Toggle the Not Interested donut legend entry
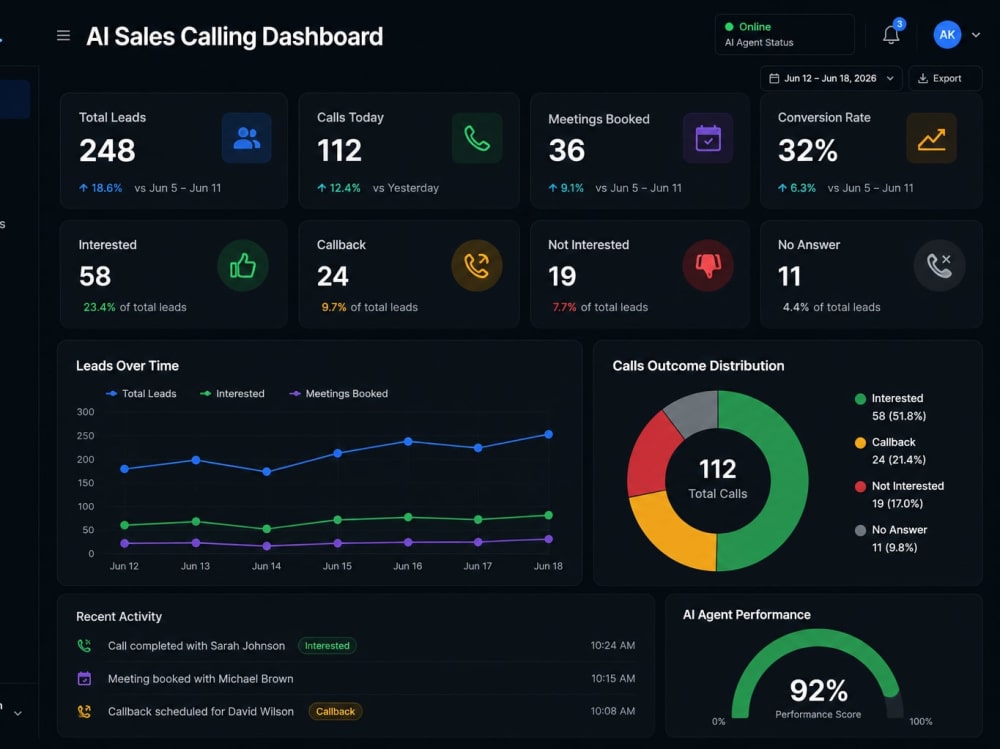This screenshot has width=1000, height=749. coord(899,494)
